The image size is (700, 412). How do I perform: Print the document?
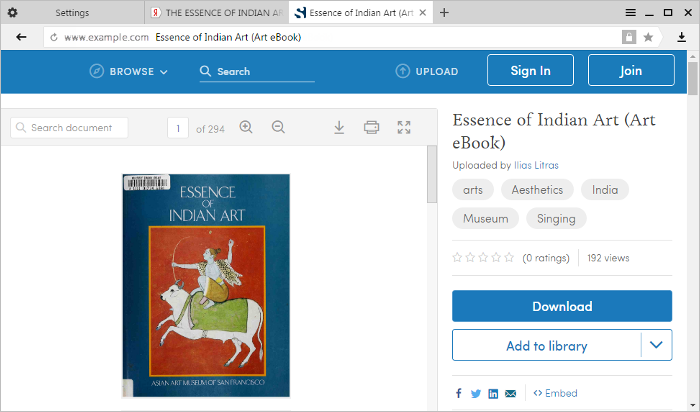371,128
